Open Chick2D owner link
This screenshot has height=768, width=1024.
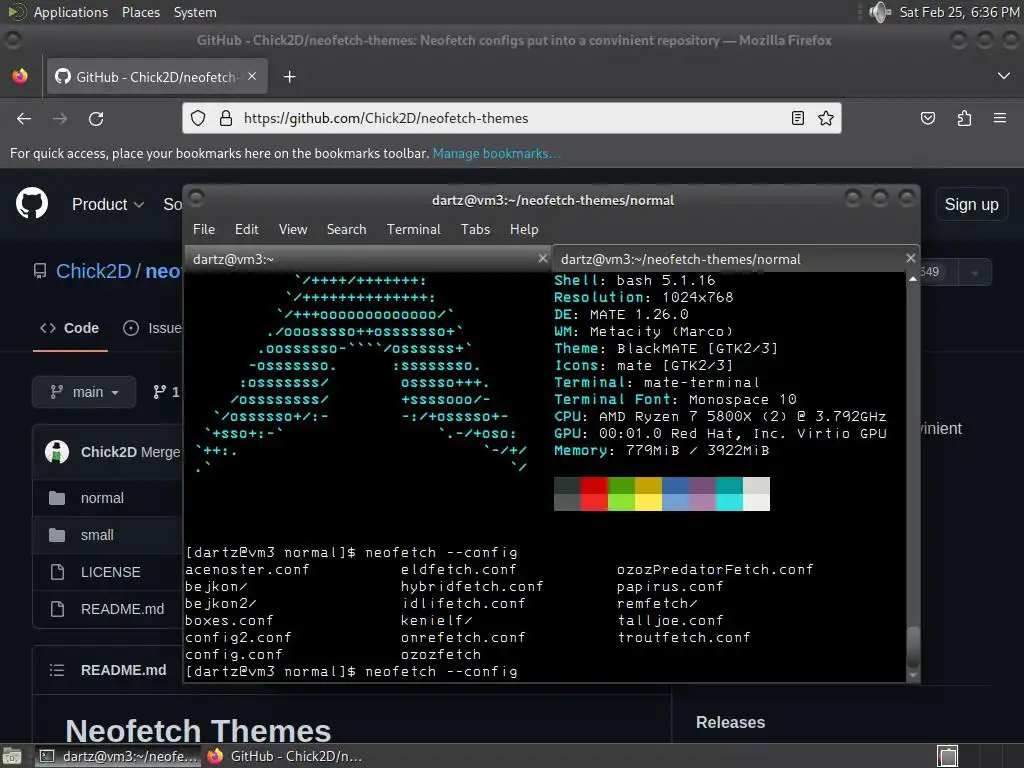[93, 271]
